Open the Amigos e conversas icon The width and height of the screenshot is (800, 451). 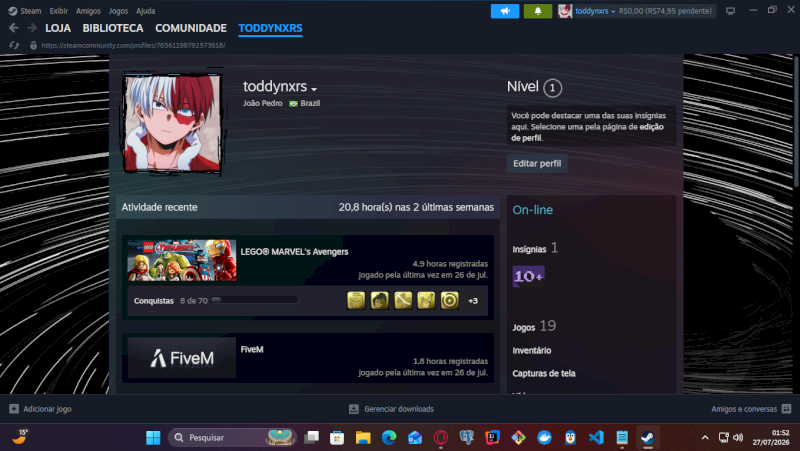786,409
